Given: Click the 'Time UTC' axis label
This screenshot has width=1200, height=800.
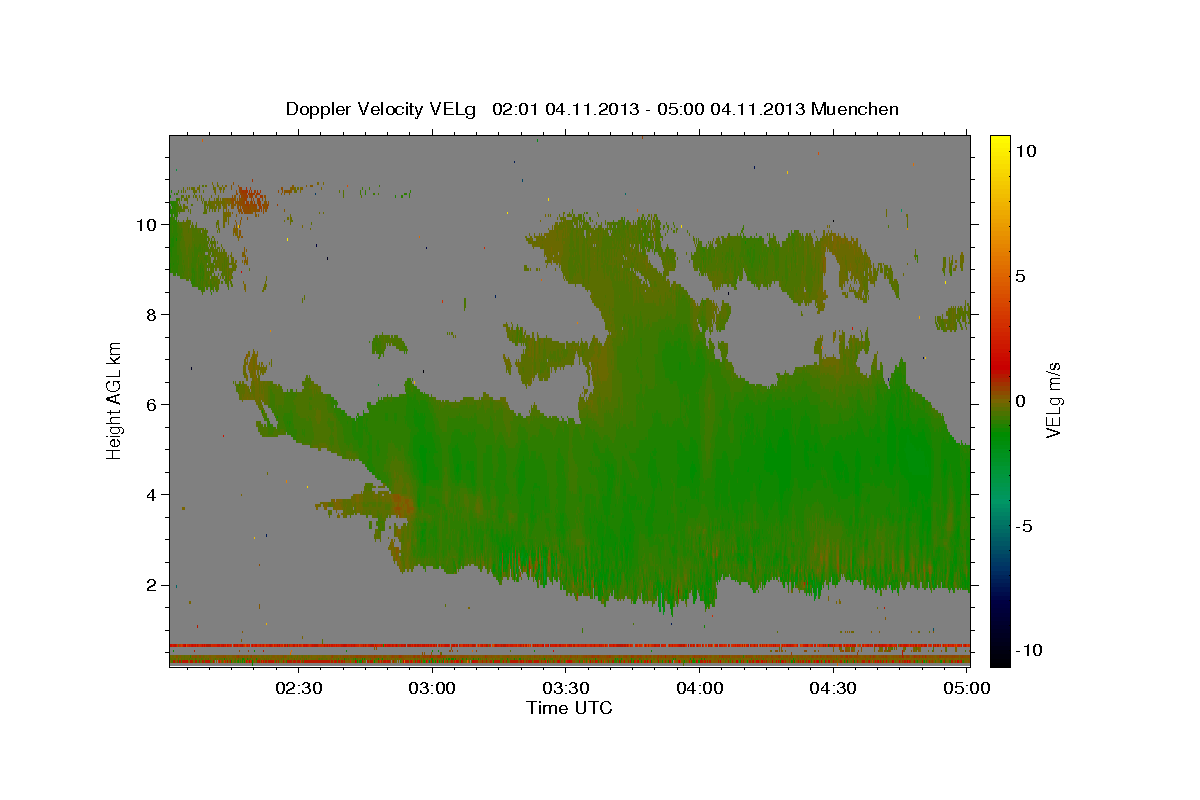Looking at the screenshot, I should click(569, 708).
